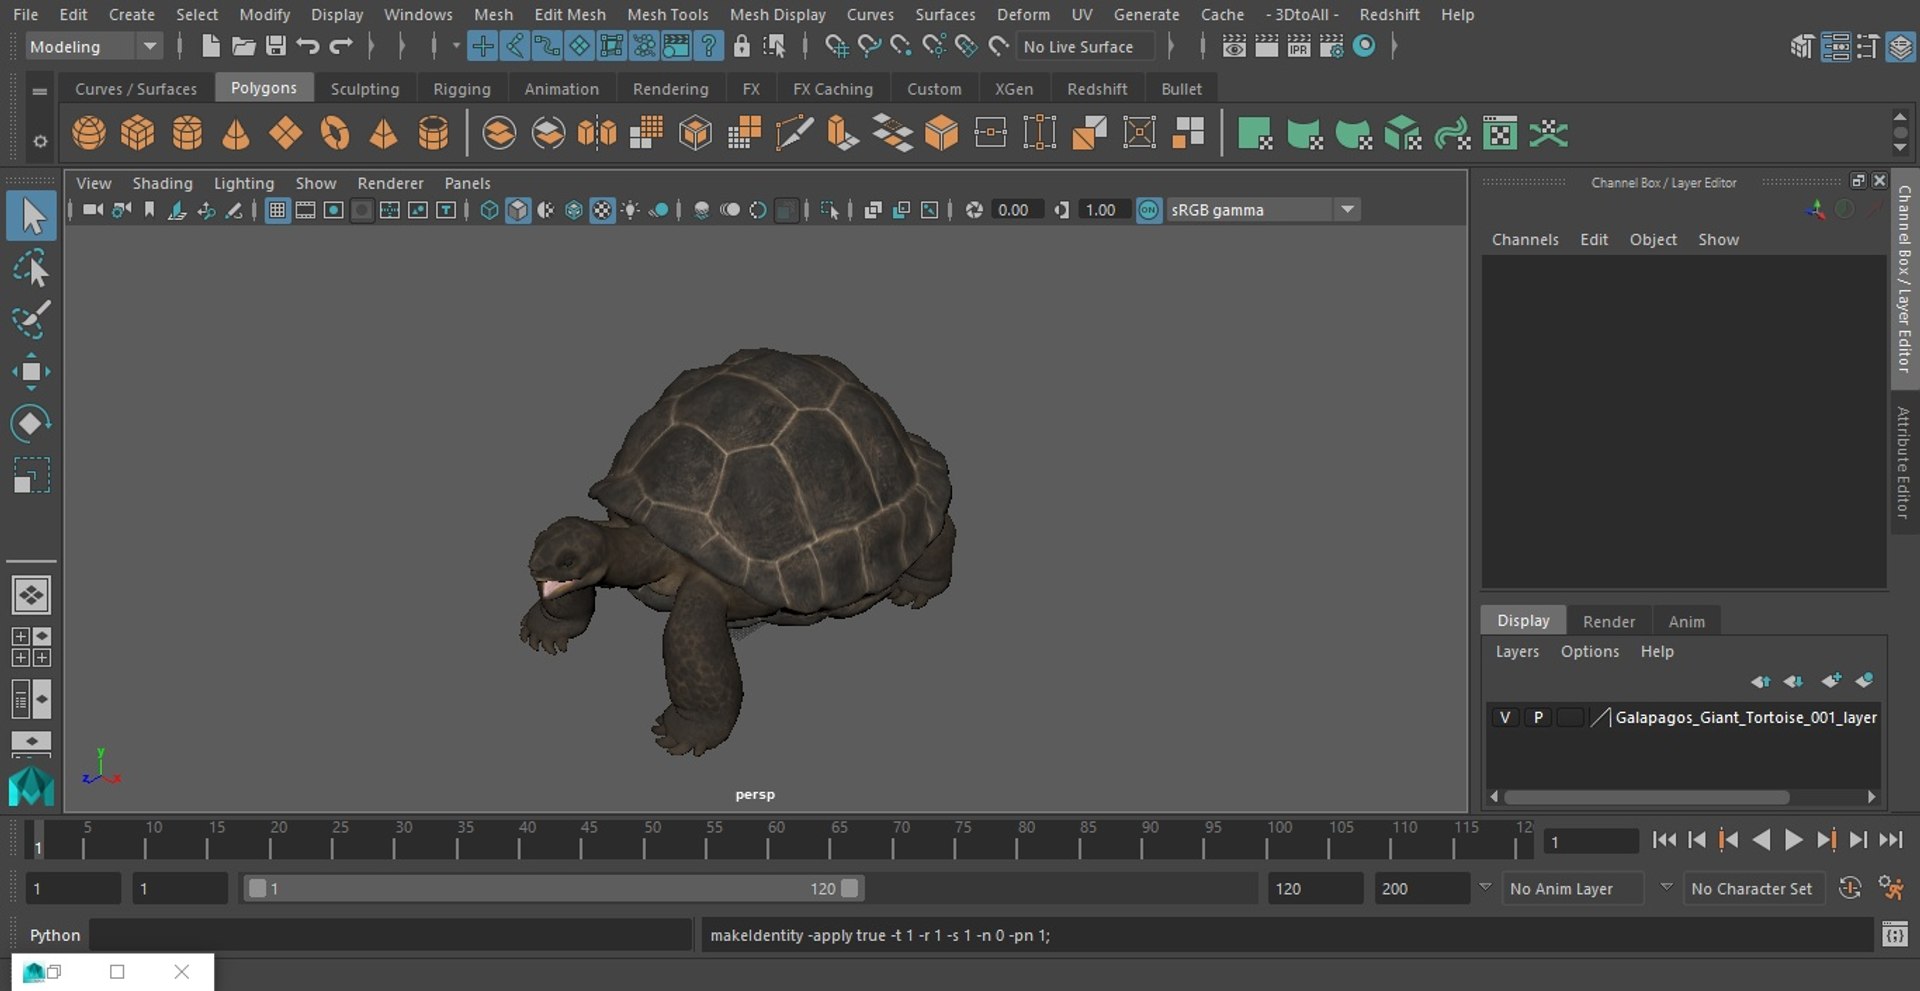Click Python command line language label
The image size is (1920, 991).
click(x=55, y=935)
